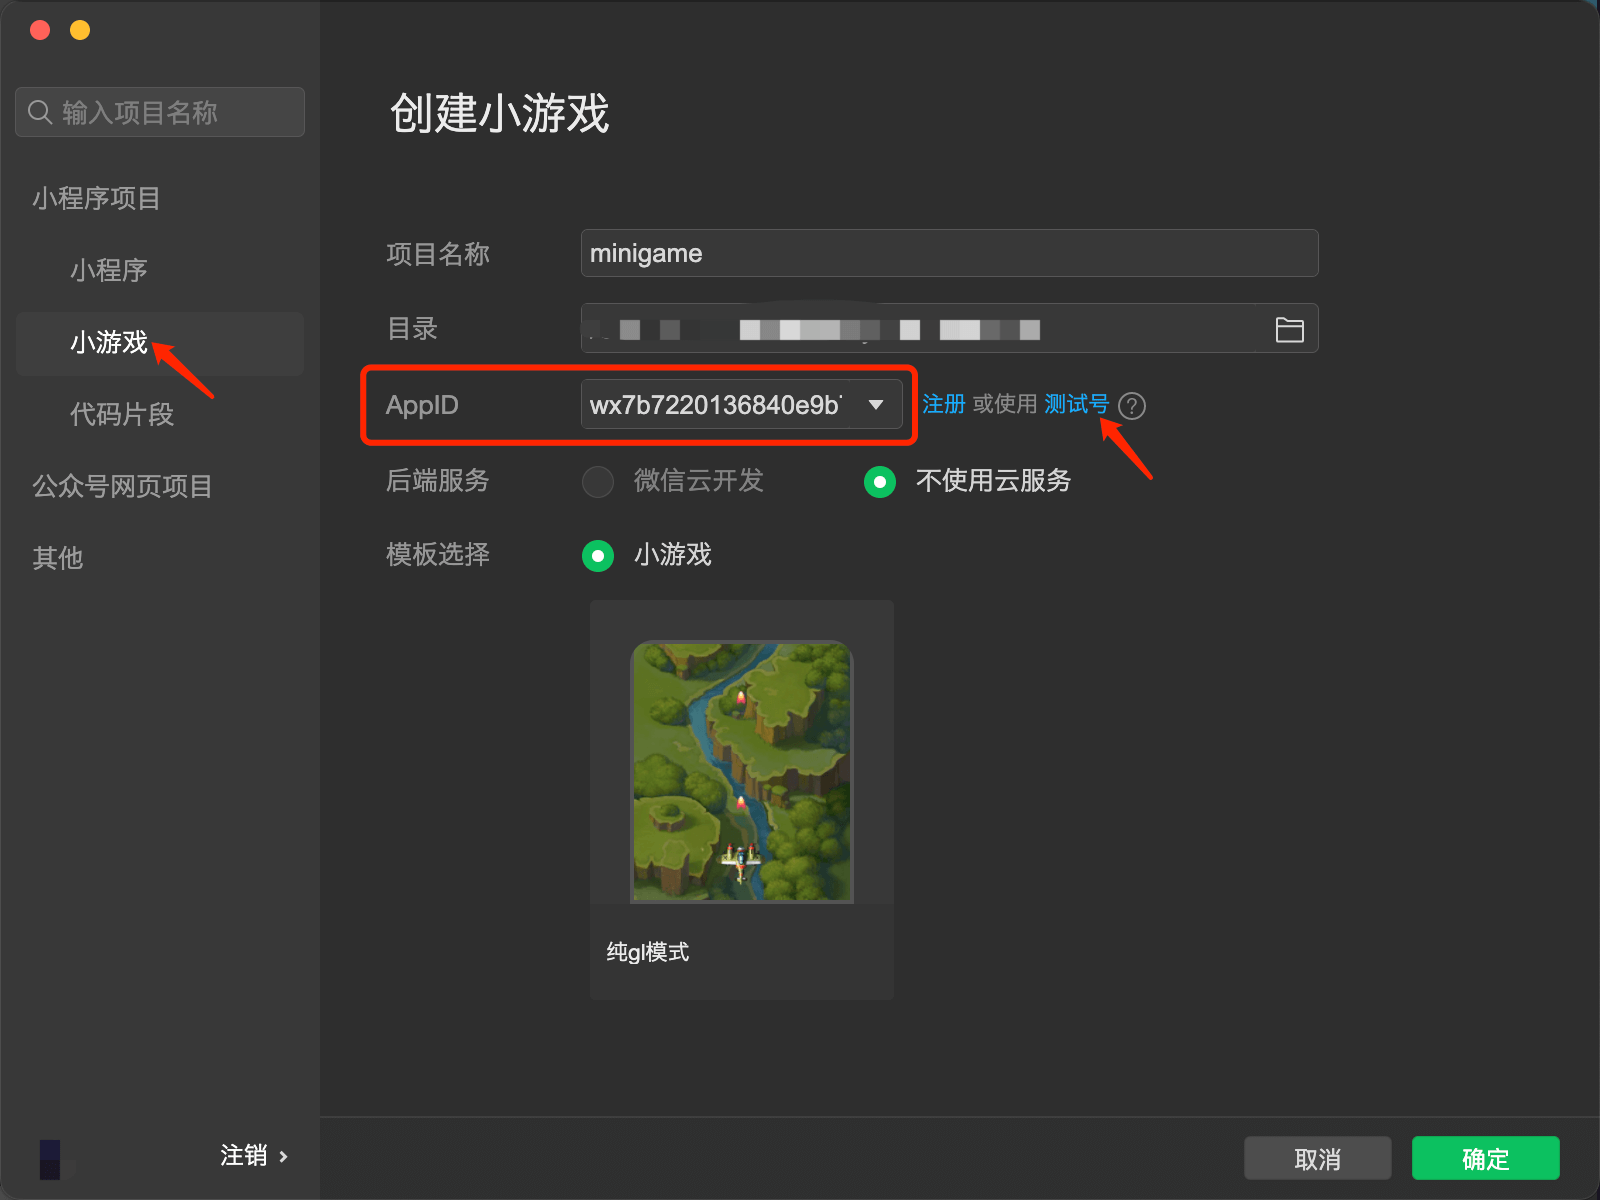Select the 不使用云服务 radio option

click(880, 482)
